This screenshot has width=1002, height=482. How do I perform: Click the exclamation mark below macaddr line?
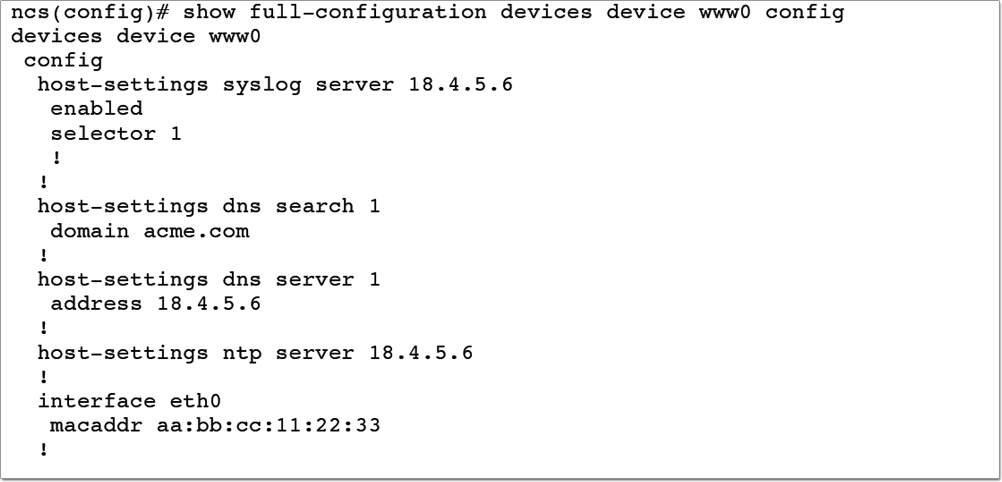point(43,450)
